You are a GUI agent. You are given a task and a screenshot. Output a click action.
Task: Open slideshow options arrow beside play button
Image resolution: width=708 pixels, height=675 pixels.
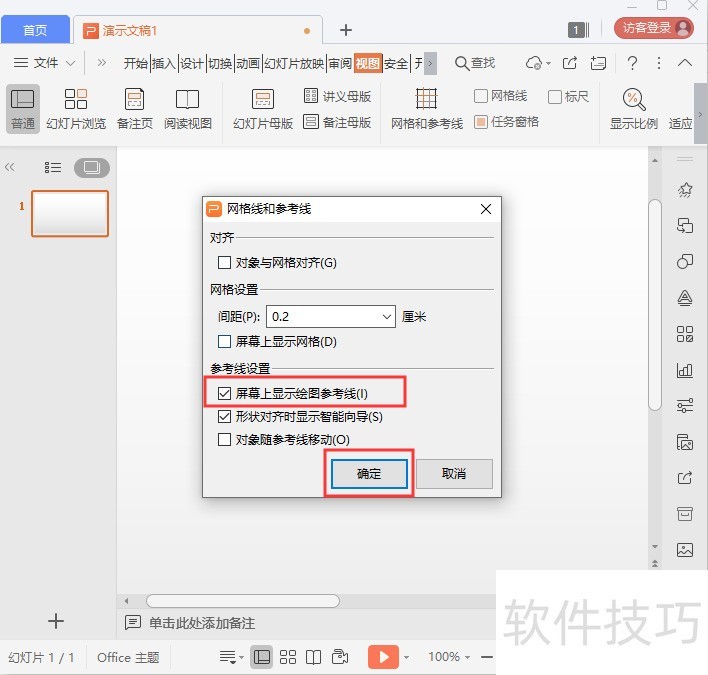pyautogui.click(x=406, y=657)
